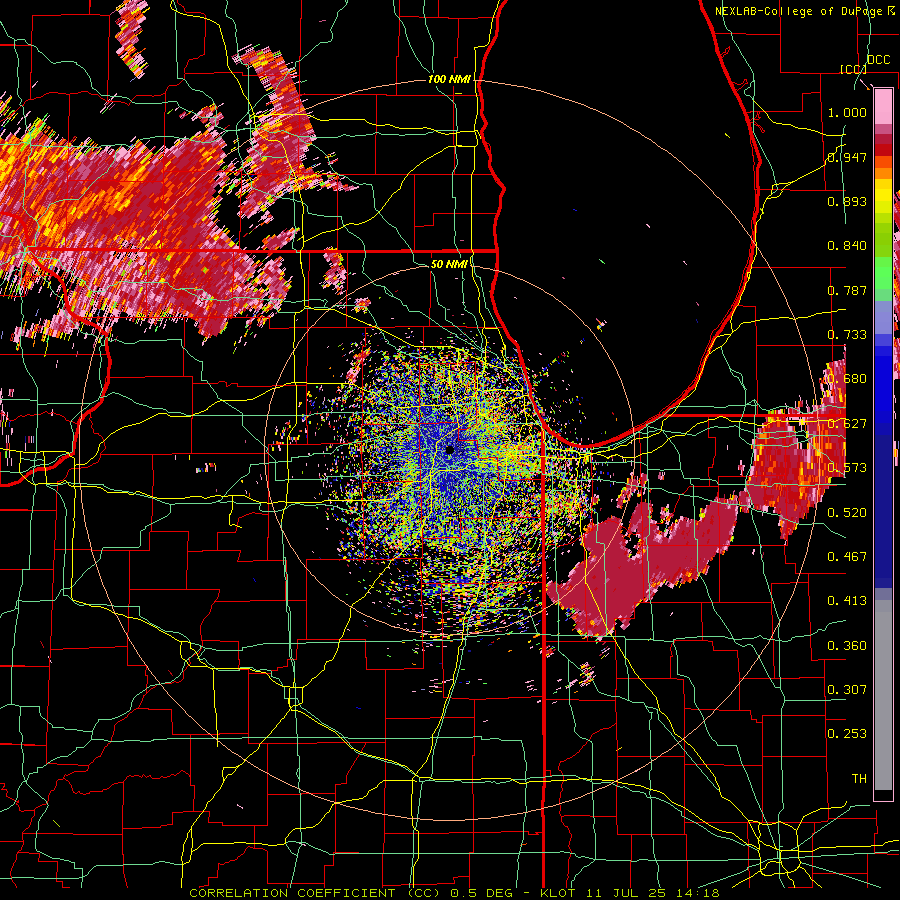Click the 50 NMI range ring label
Image resolution: width=900 pixels, height=900 pixels.
449,264
